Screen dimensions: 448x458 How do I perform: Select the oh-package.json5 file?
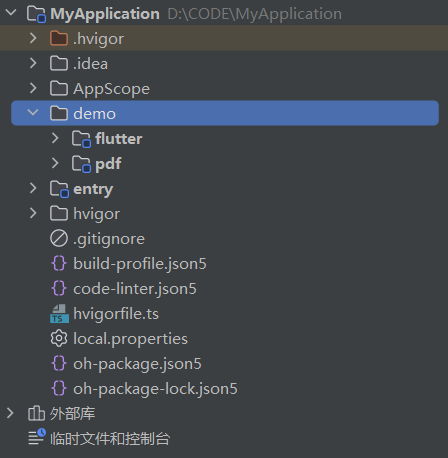click(x=137, y=364)
